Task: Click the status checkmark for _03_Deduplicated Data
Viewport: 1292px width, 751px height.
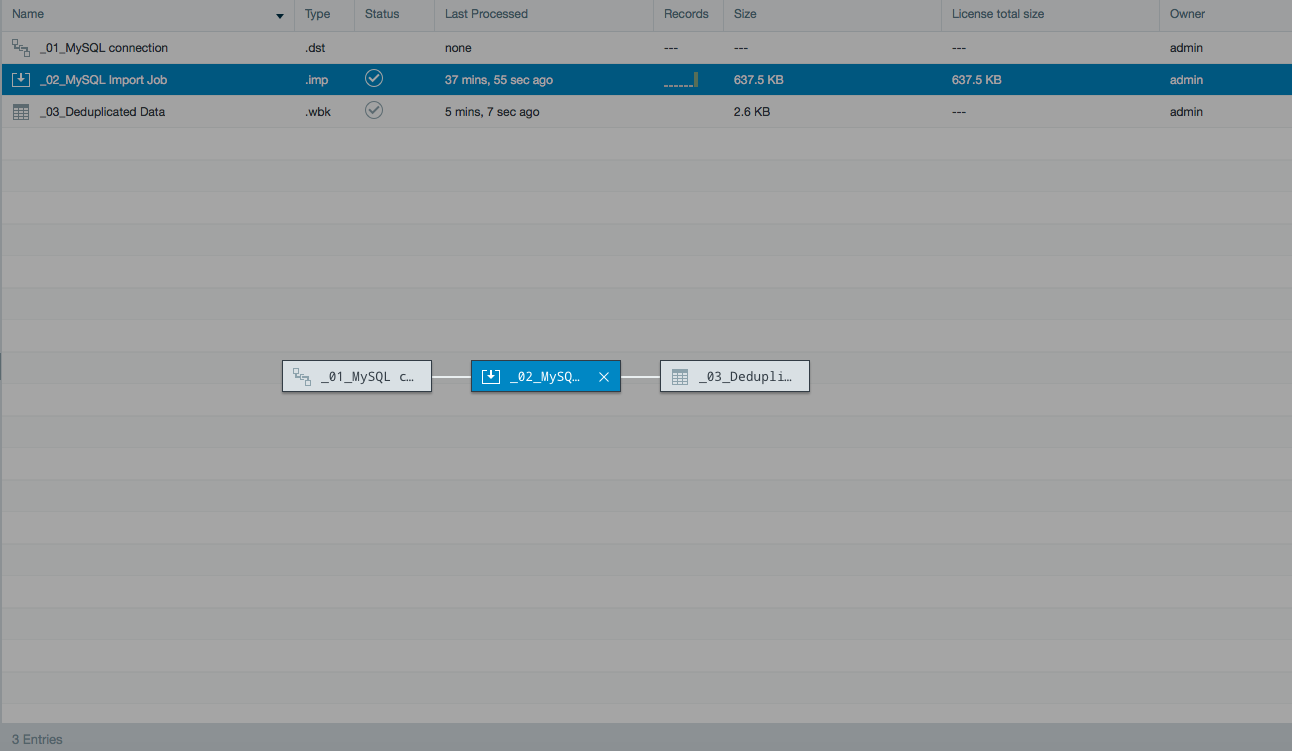Action: click(374, 110)
